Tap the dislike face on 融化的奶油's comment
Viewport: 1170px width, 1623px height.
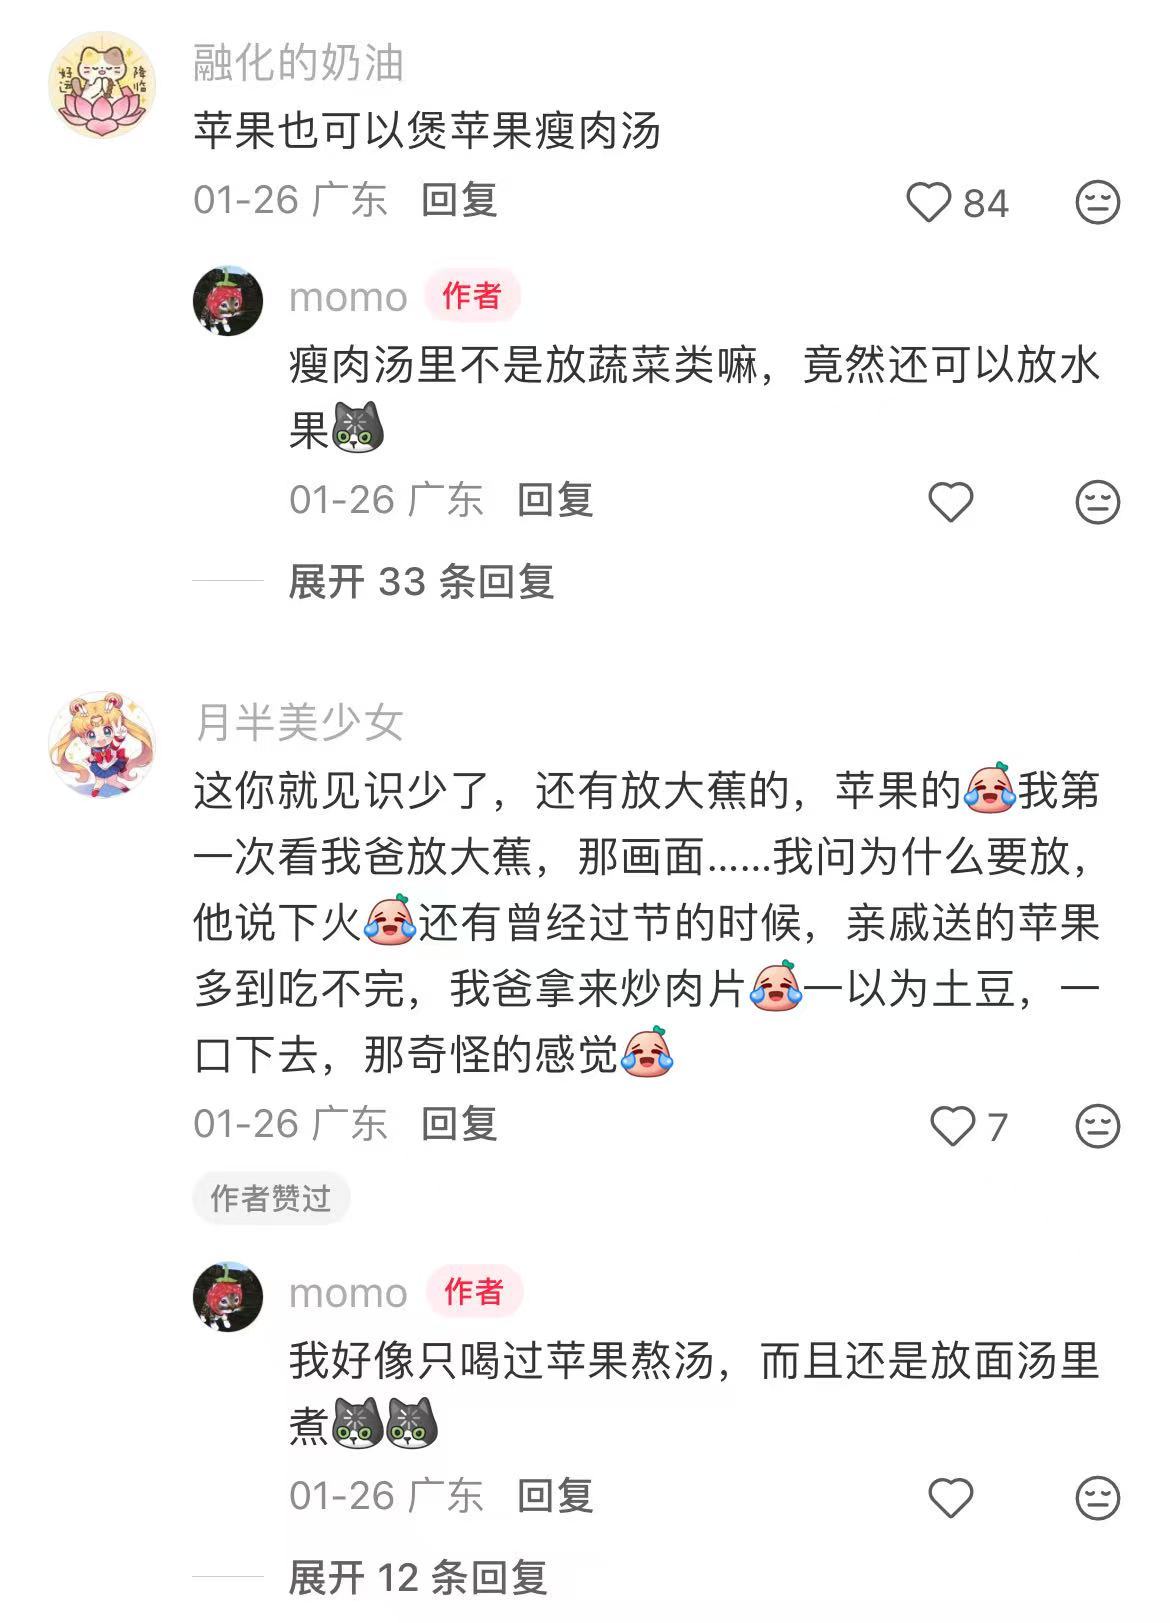click(x=1097, y=203)
